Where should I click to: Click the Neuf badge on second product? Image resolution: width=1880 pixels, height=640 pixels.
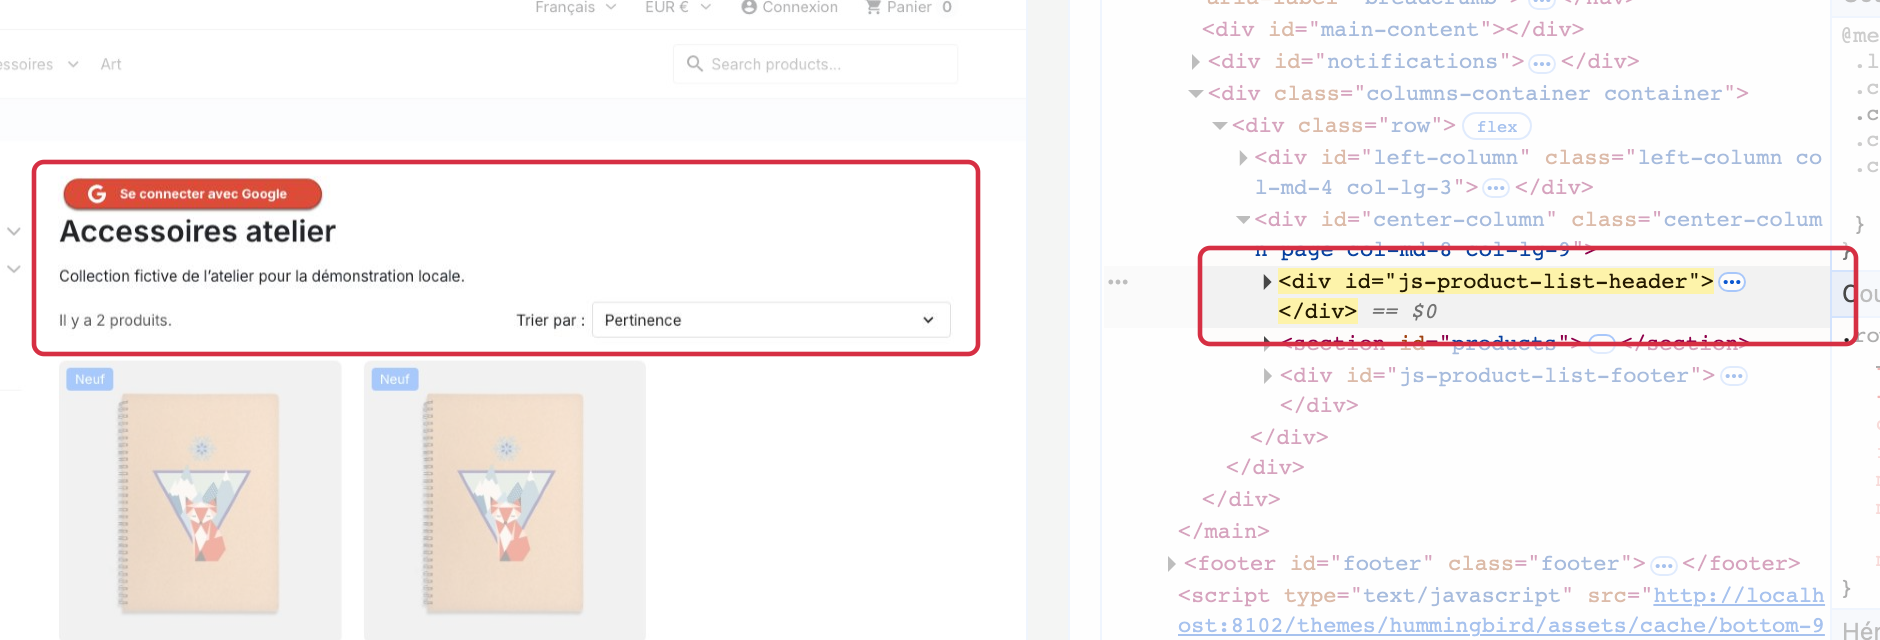click(x=395, y=379)
